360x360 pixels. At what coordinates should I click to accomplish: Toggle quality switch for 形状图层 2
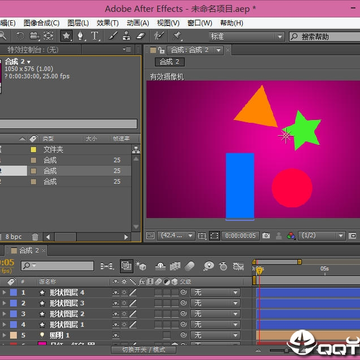coord(133,314)
